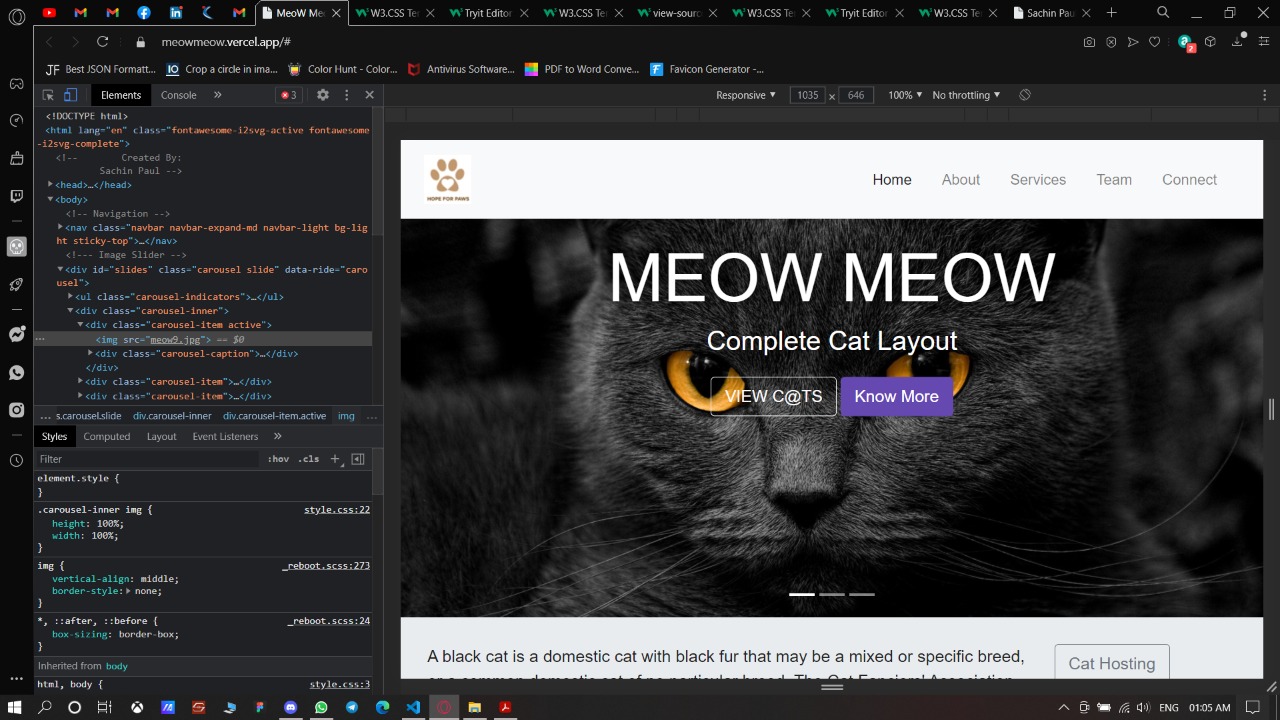This screenshot has width=1280, height=720.
Task: Select the inspect element picker icon
Action: pyautogui.click(x=48, y=95)
